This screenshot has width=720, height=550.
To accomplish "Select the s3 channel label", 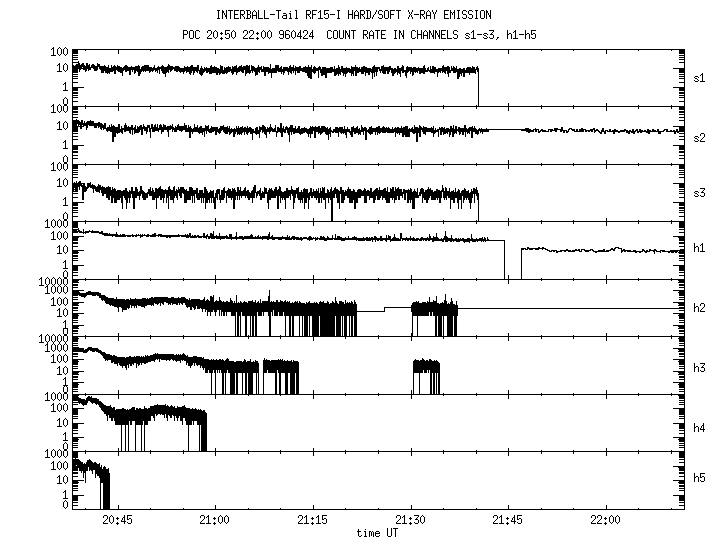I will (x=700, y=194).
